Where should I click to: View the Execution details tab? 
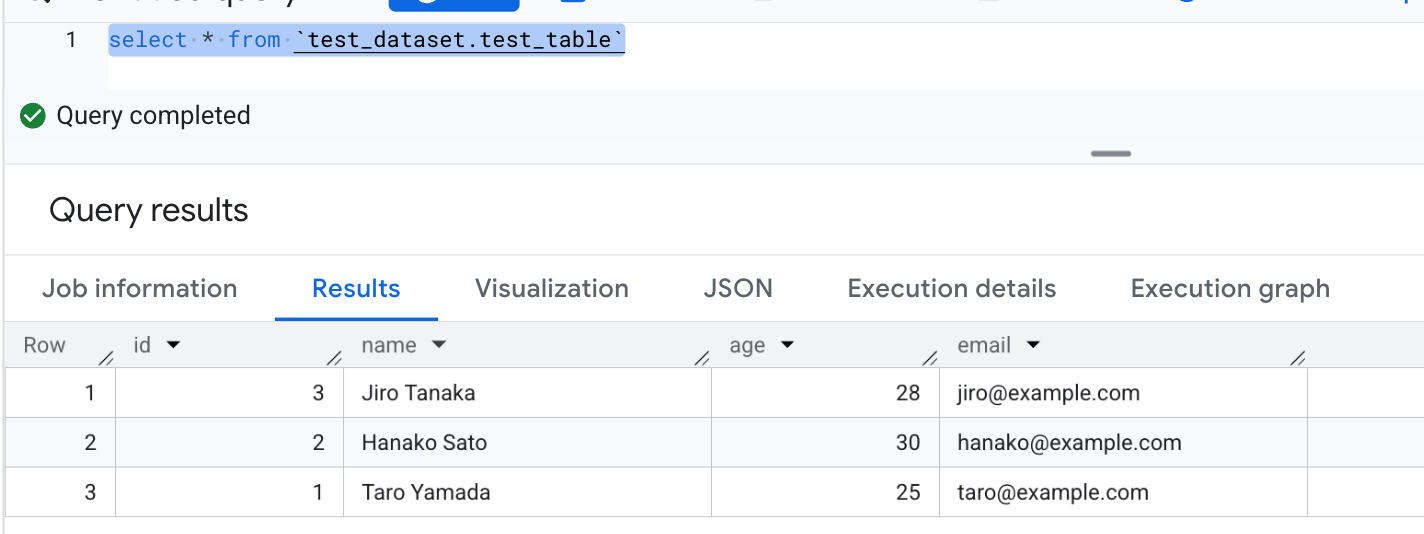tap(951, 289)
